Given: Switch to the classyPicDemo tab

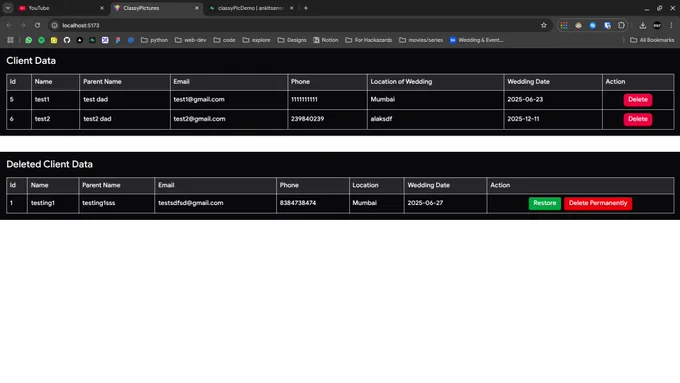Looking at the screenshot, I should [x=252, y=8].
